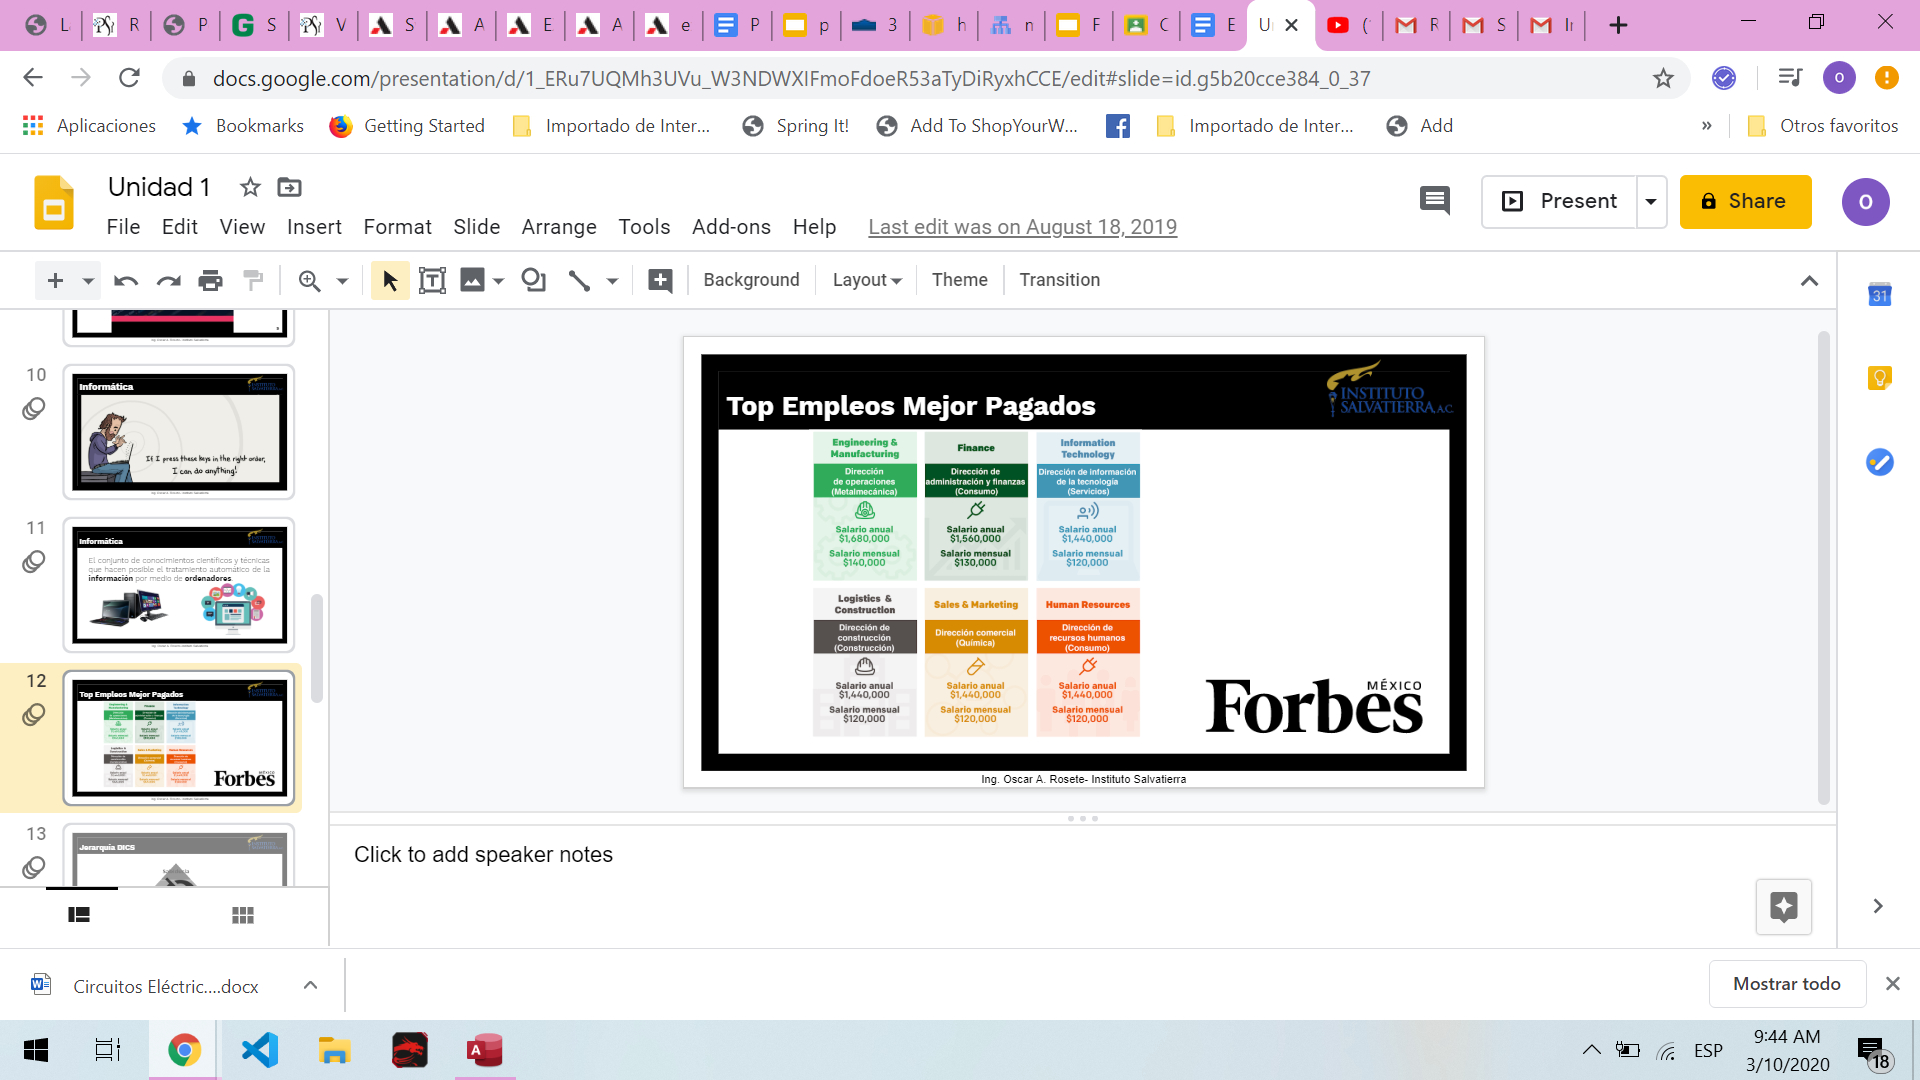Click the Share button
1920x1080 pixels.
coord(1745,201)
